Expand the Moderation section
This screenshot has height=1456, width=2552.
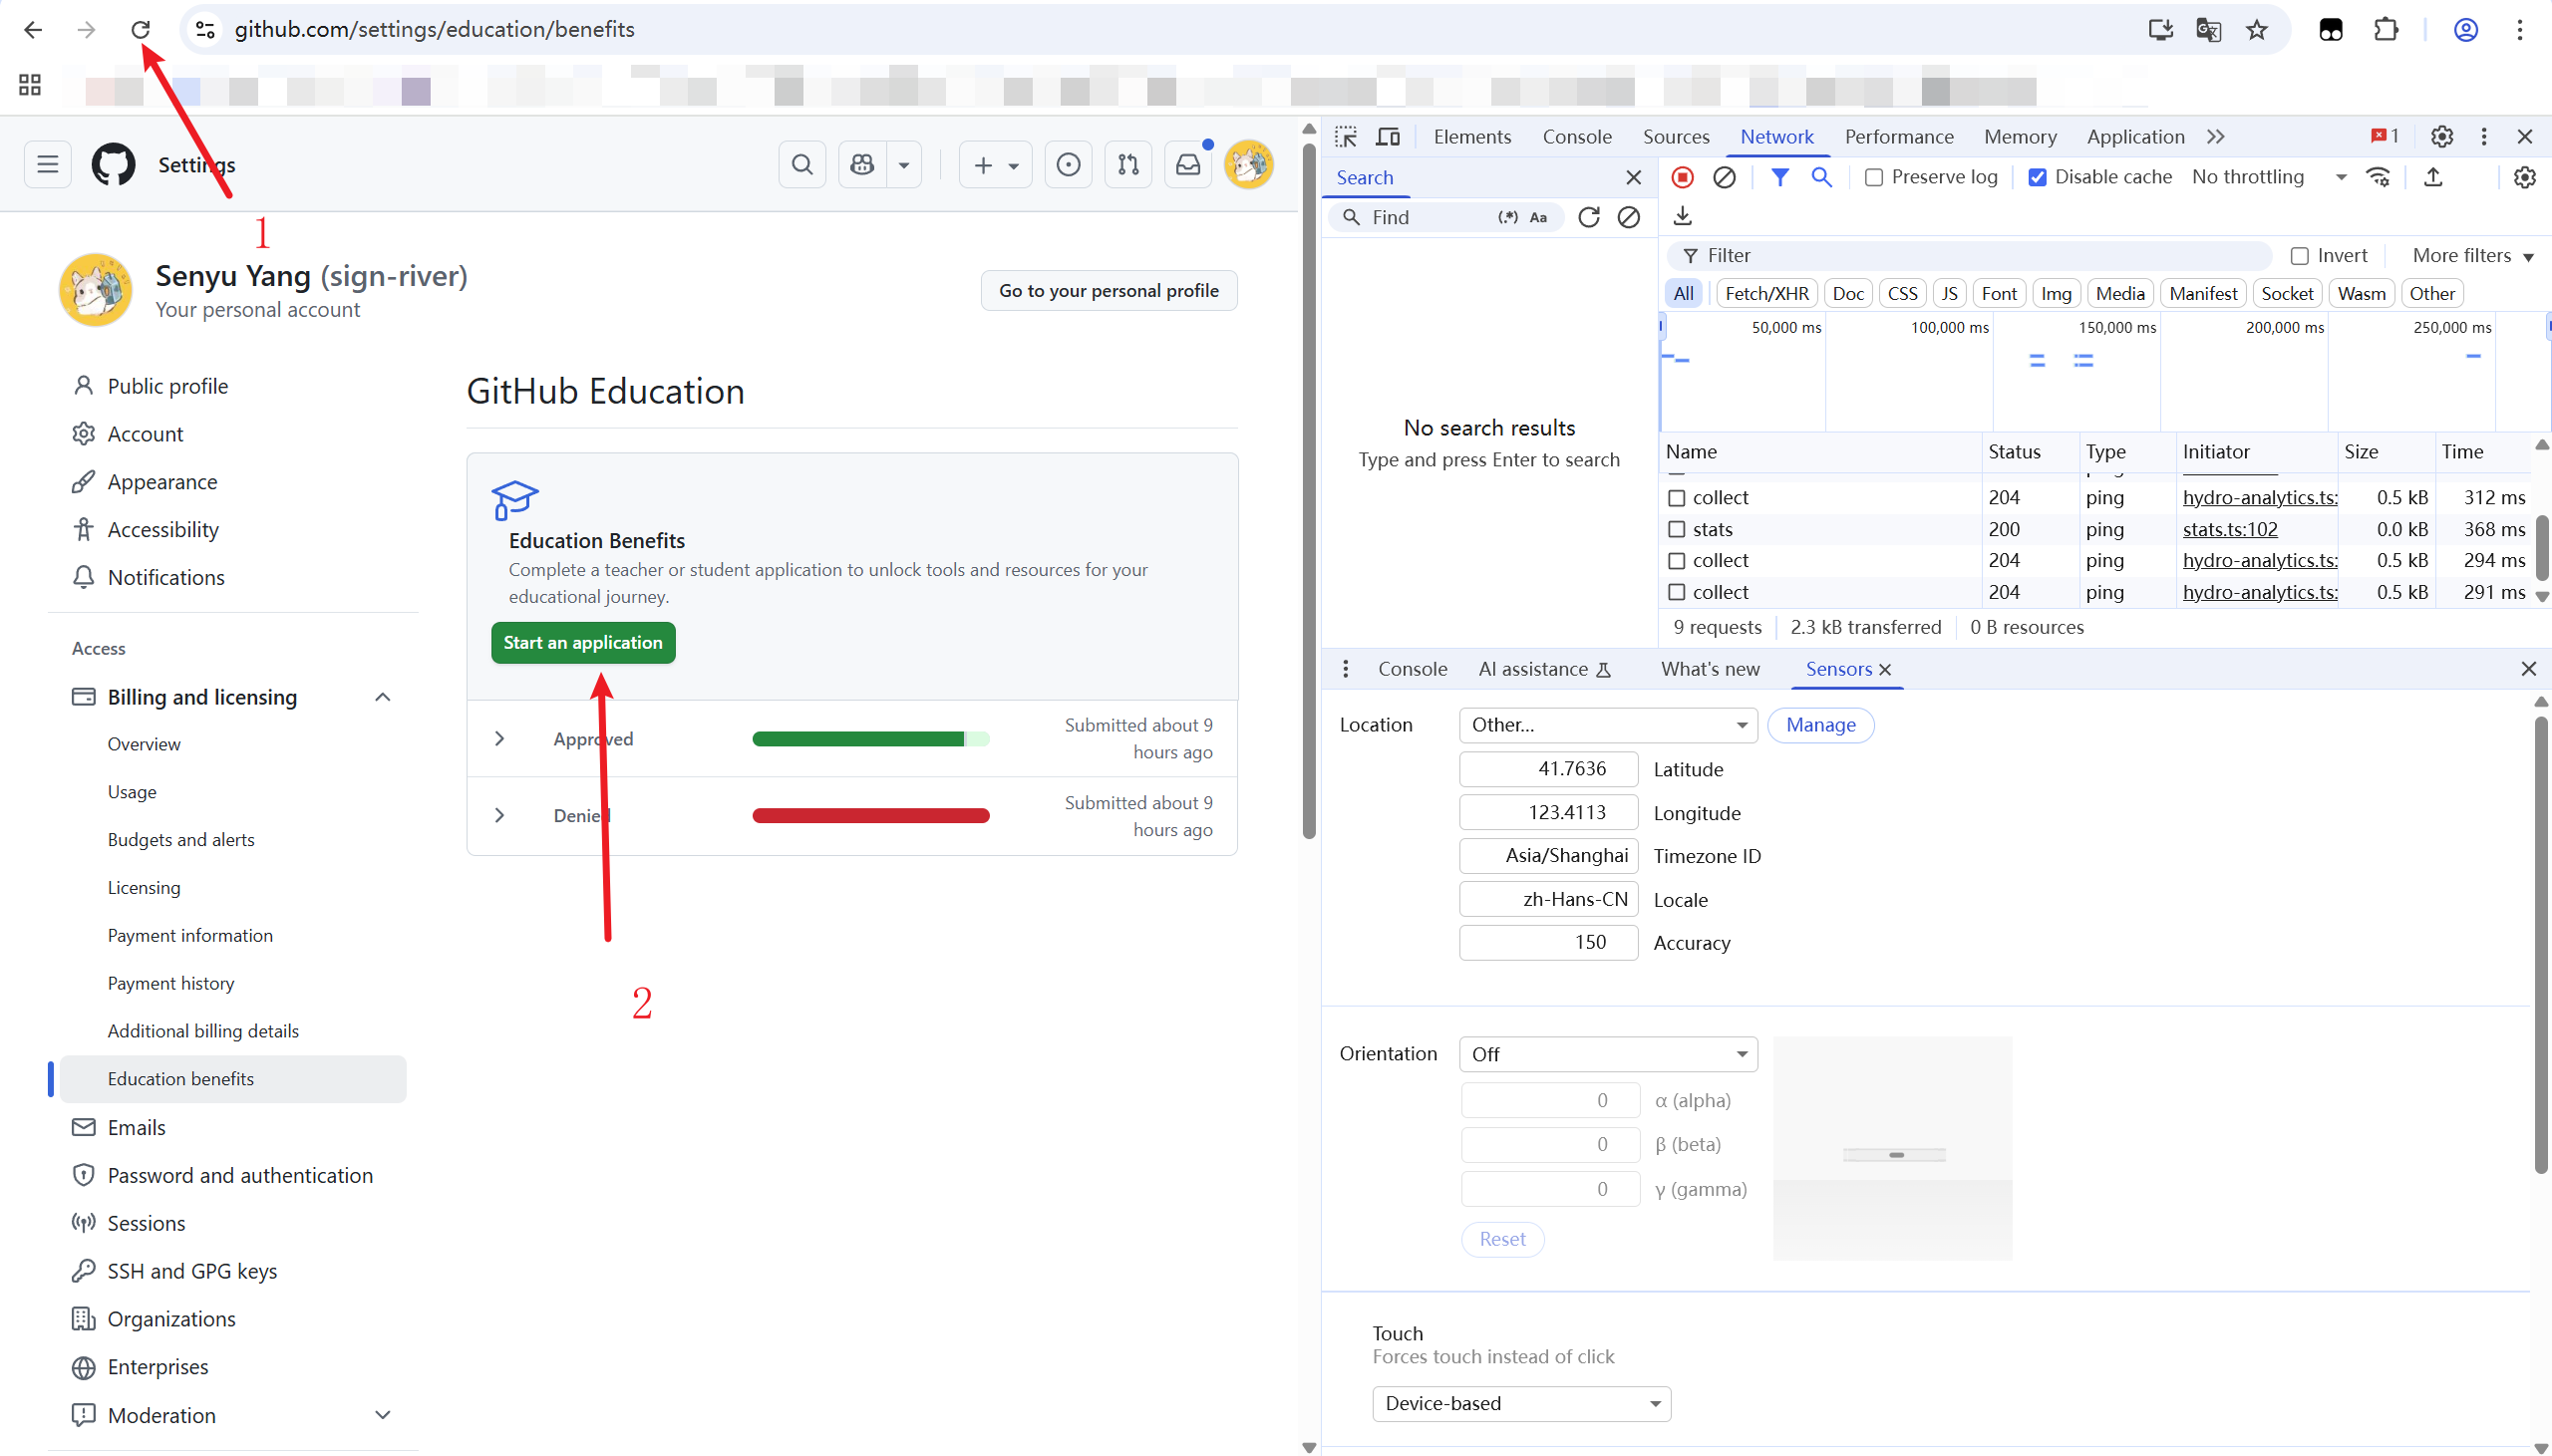coord(382,1415)
